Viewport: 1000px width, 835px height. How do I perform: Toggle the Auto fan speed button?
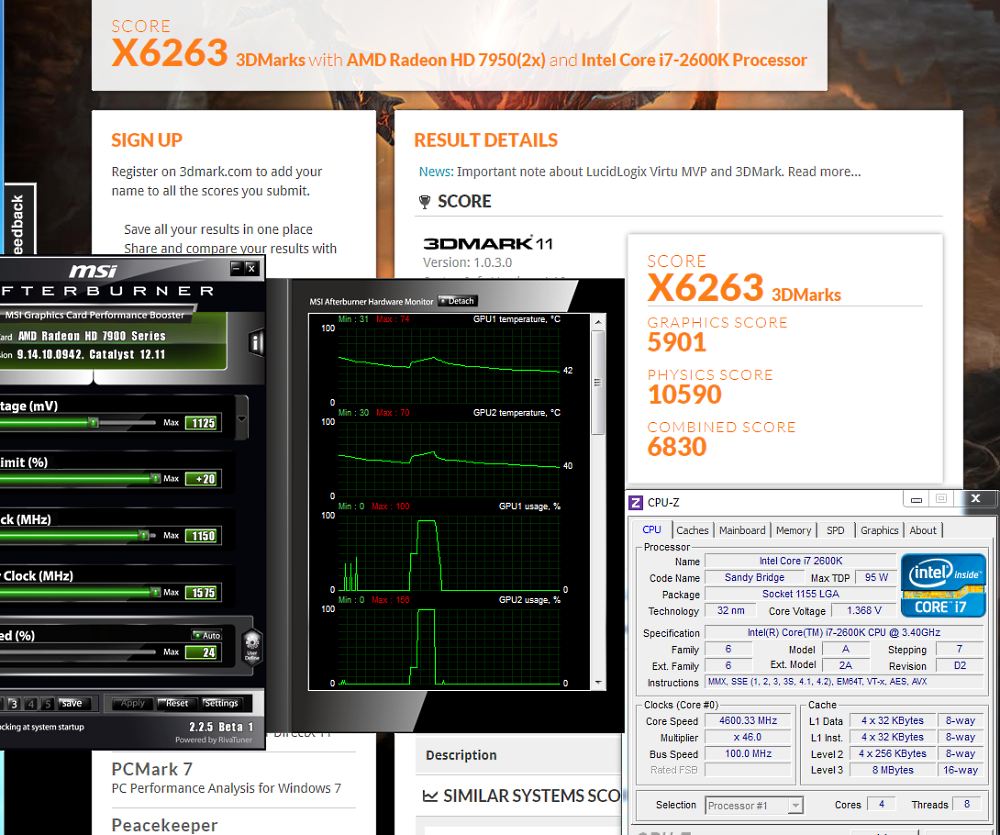pyautogui.click(x=207, y=635)
